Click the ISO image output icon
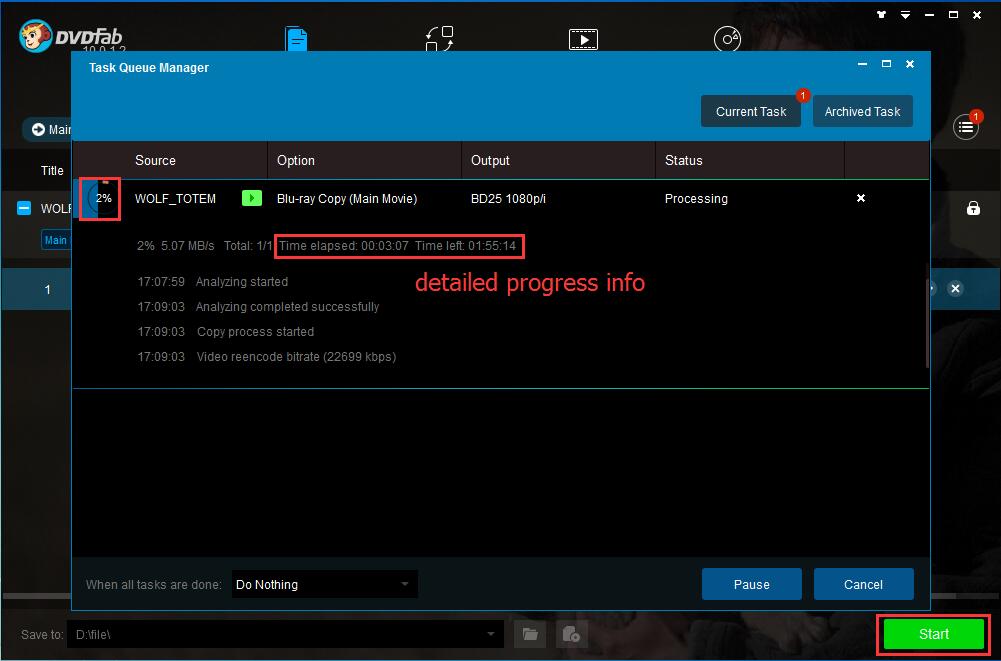The width and height of the screenshot is (1001, 661). (x=571, y=634)
